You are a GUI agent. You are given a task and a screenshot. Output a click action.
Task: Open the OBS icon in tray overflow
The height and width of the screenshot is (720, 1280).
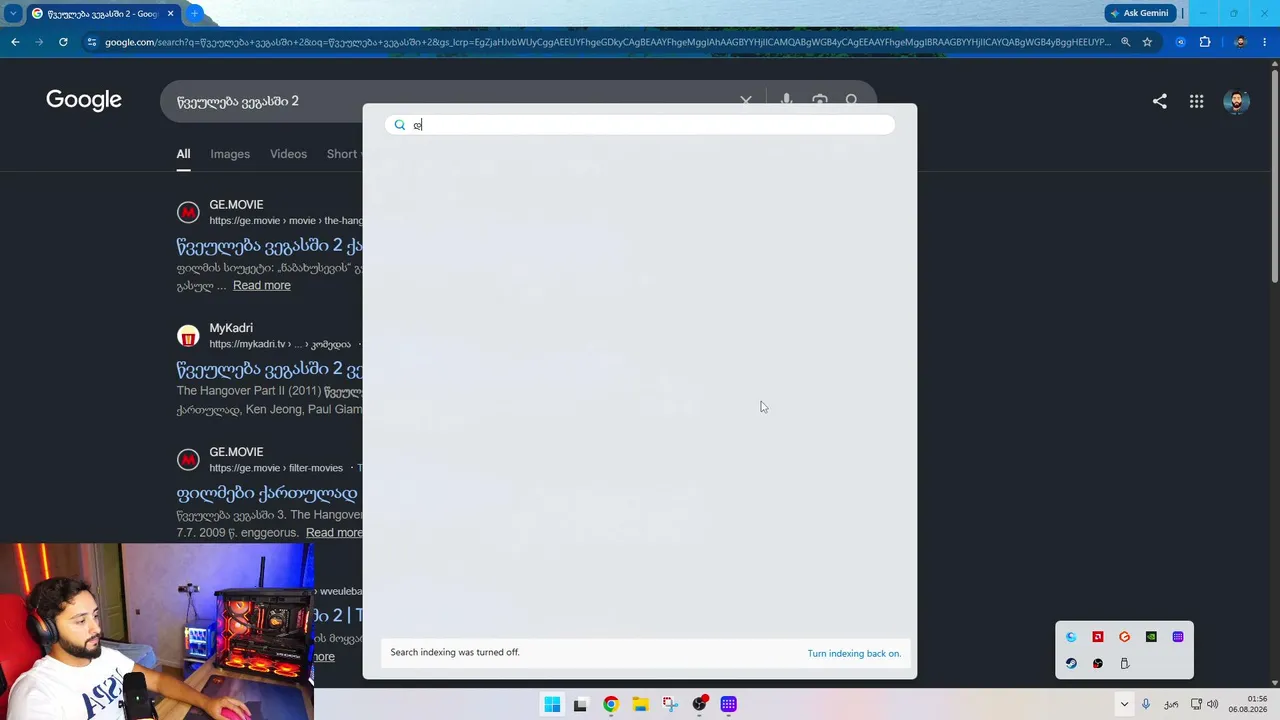click(x=1098, y=663)
